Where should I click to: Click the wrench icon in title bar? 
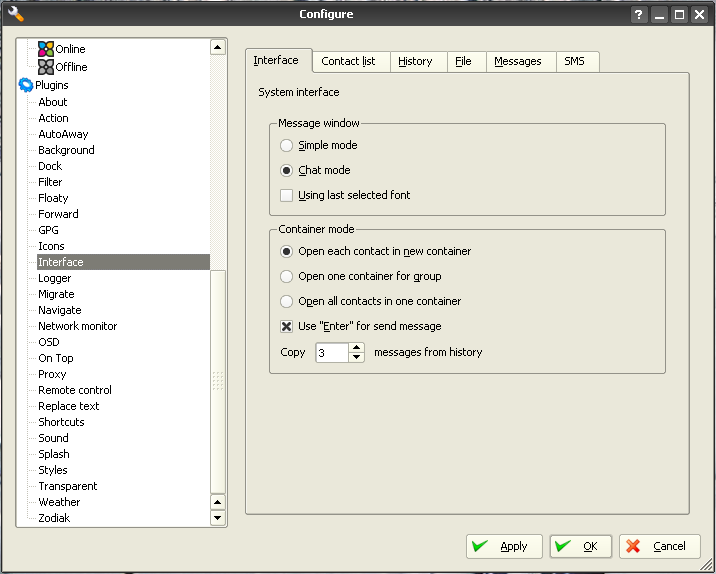pos(16,14)
